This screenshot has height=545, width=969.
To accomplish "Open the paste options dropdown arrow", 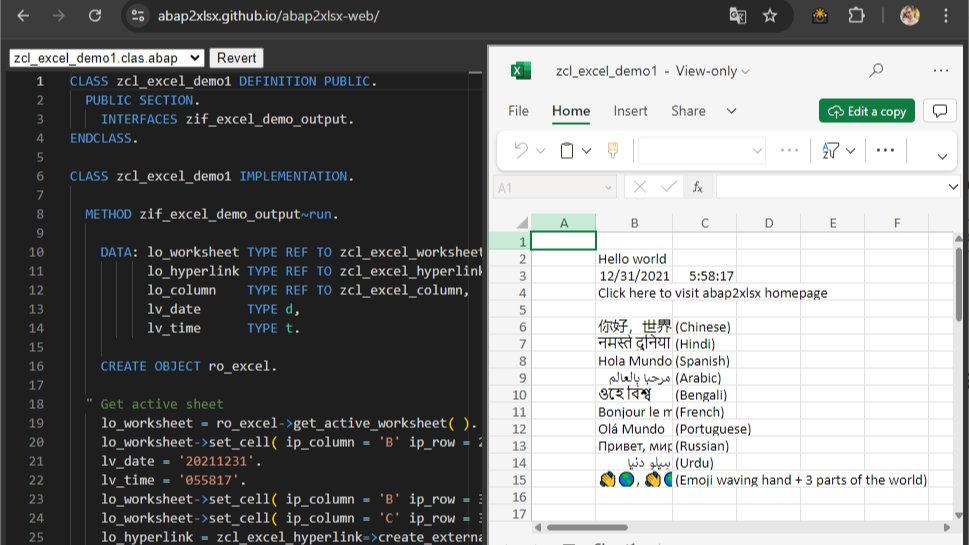I will coord(586,151).
